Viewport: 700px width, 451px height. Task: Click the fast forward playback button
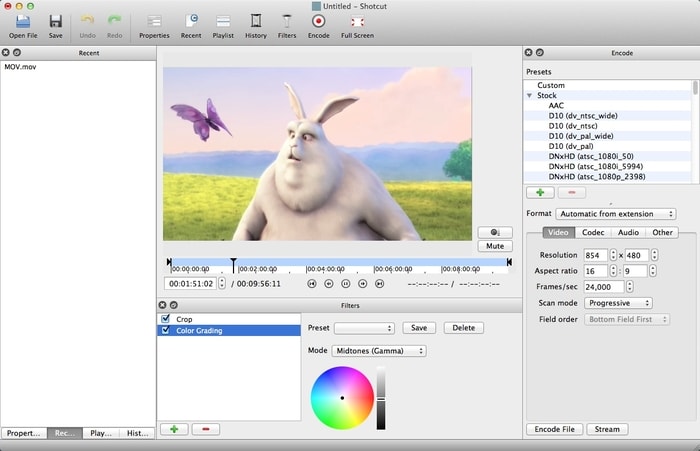pos(362,284)
